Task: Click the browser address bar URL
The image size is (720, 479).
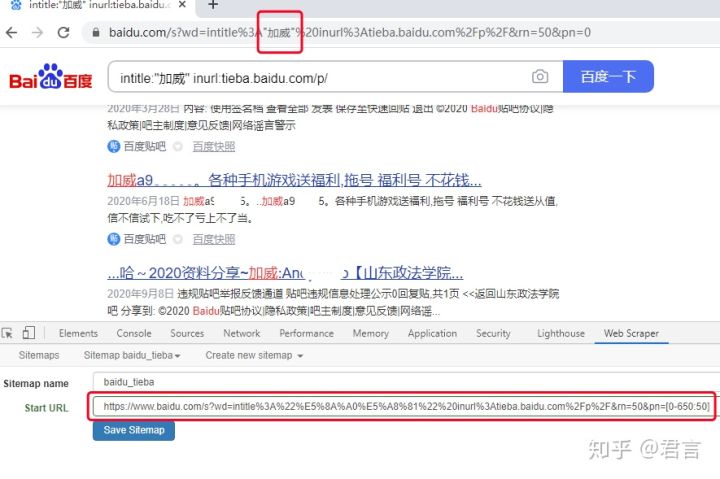Action: pos(349,33)
